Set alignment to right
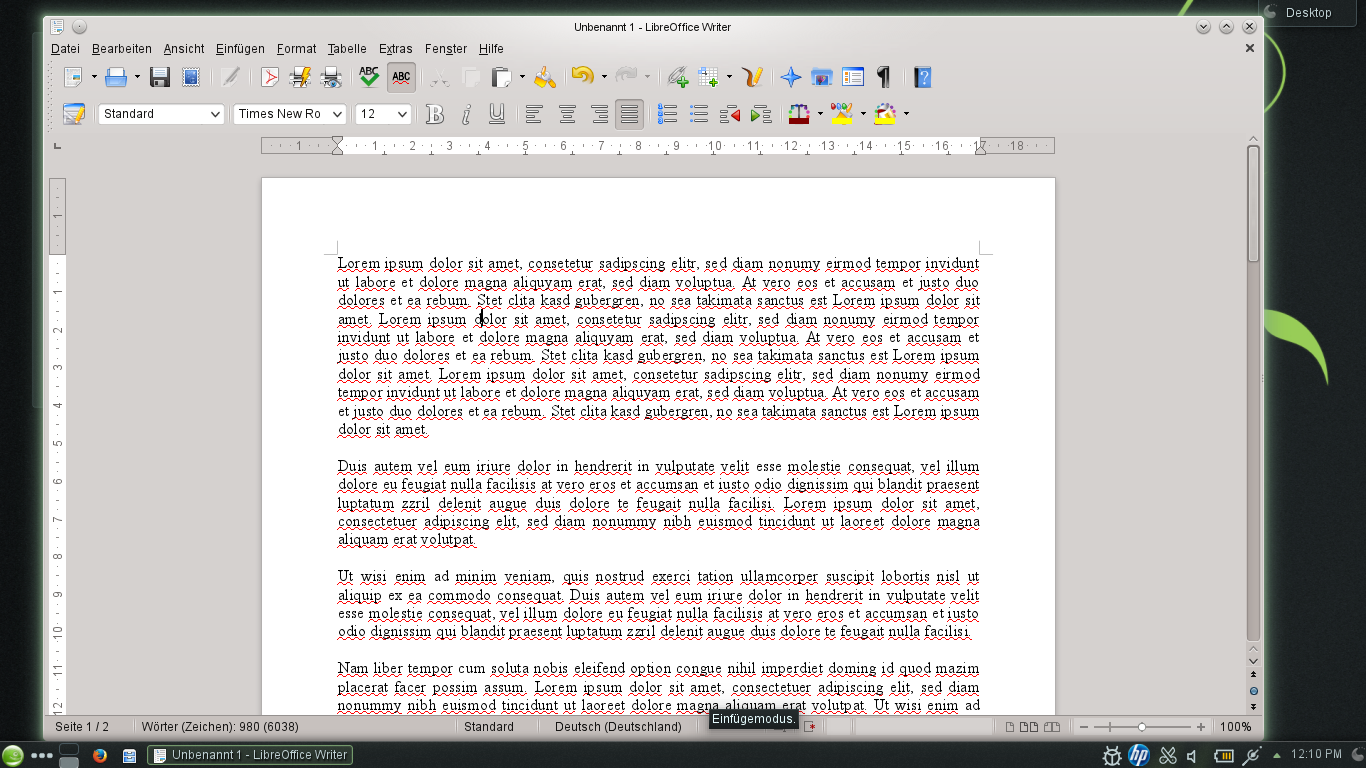The width and height of the screenshot is (1366, 768). [x=598, y=114]
